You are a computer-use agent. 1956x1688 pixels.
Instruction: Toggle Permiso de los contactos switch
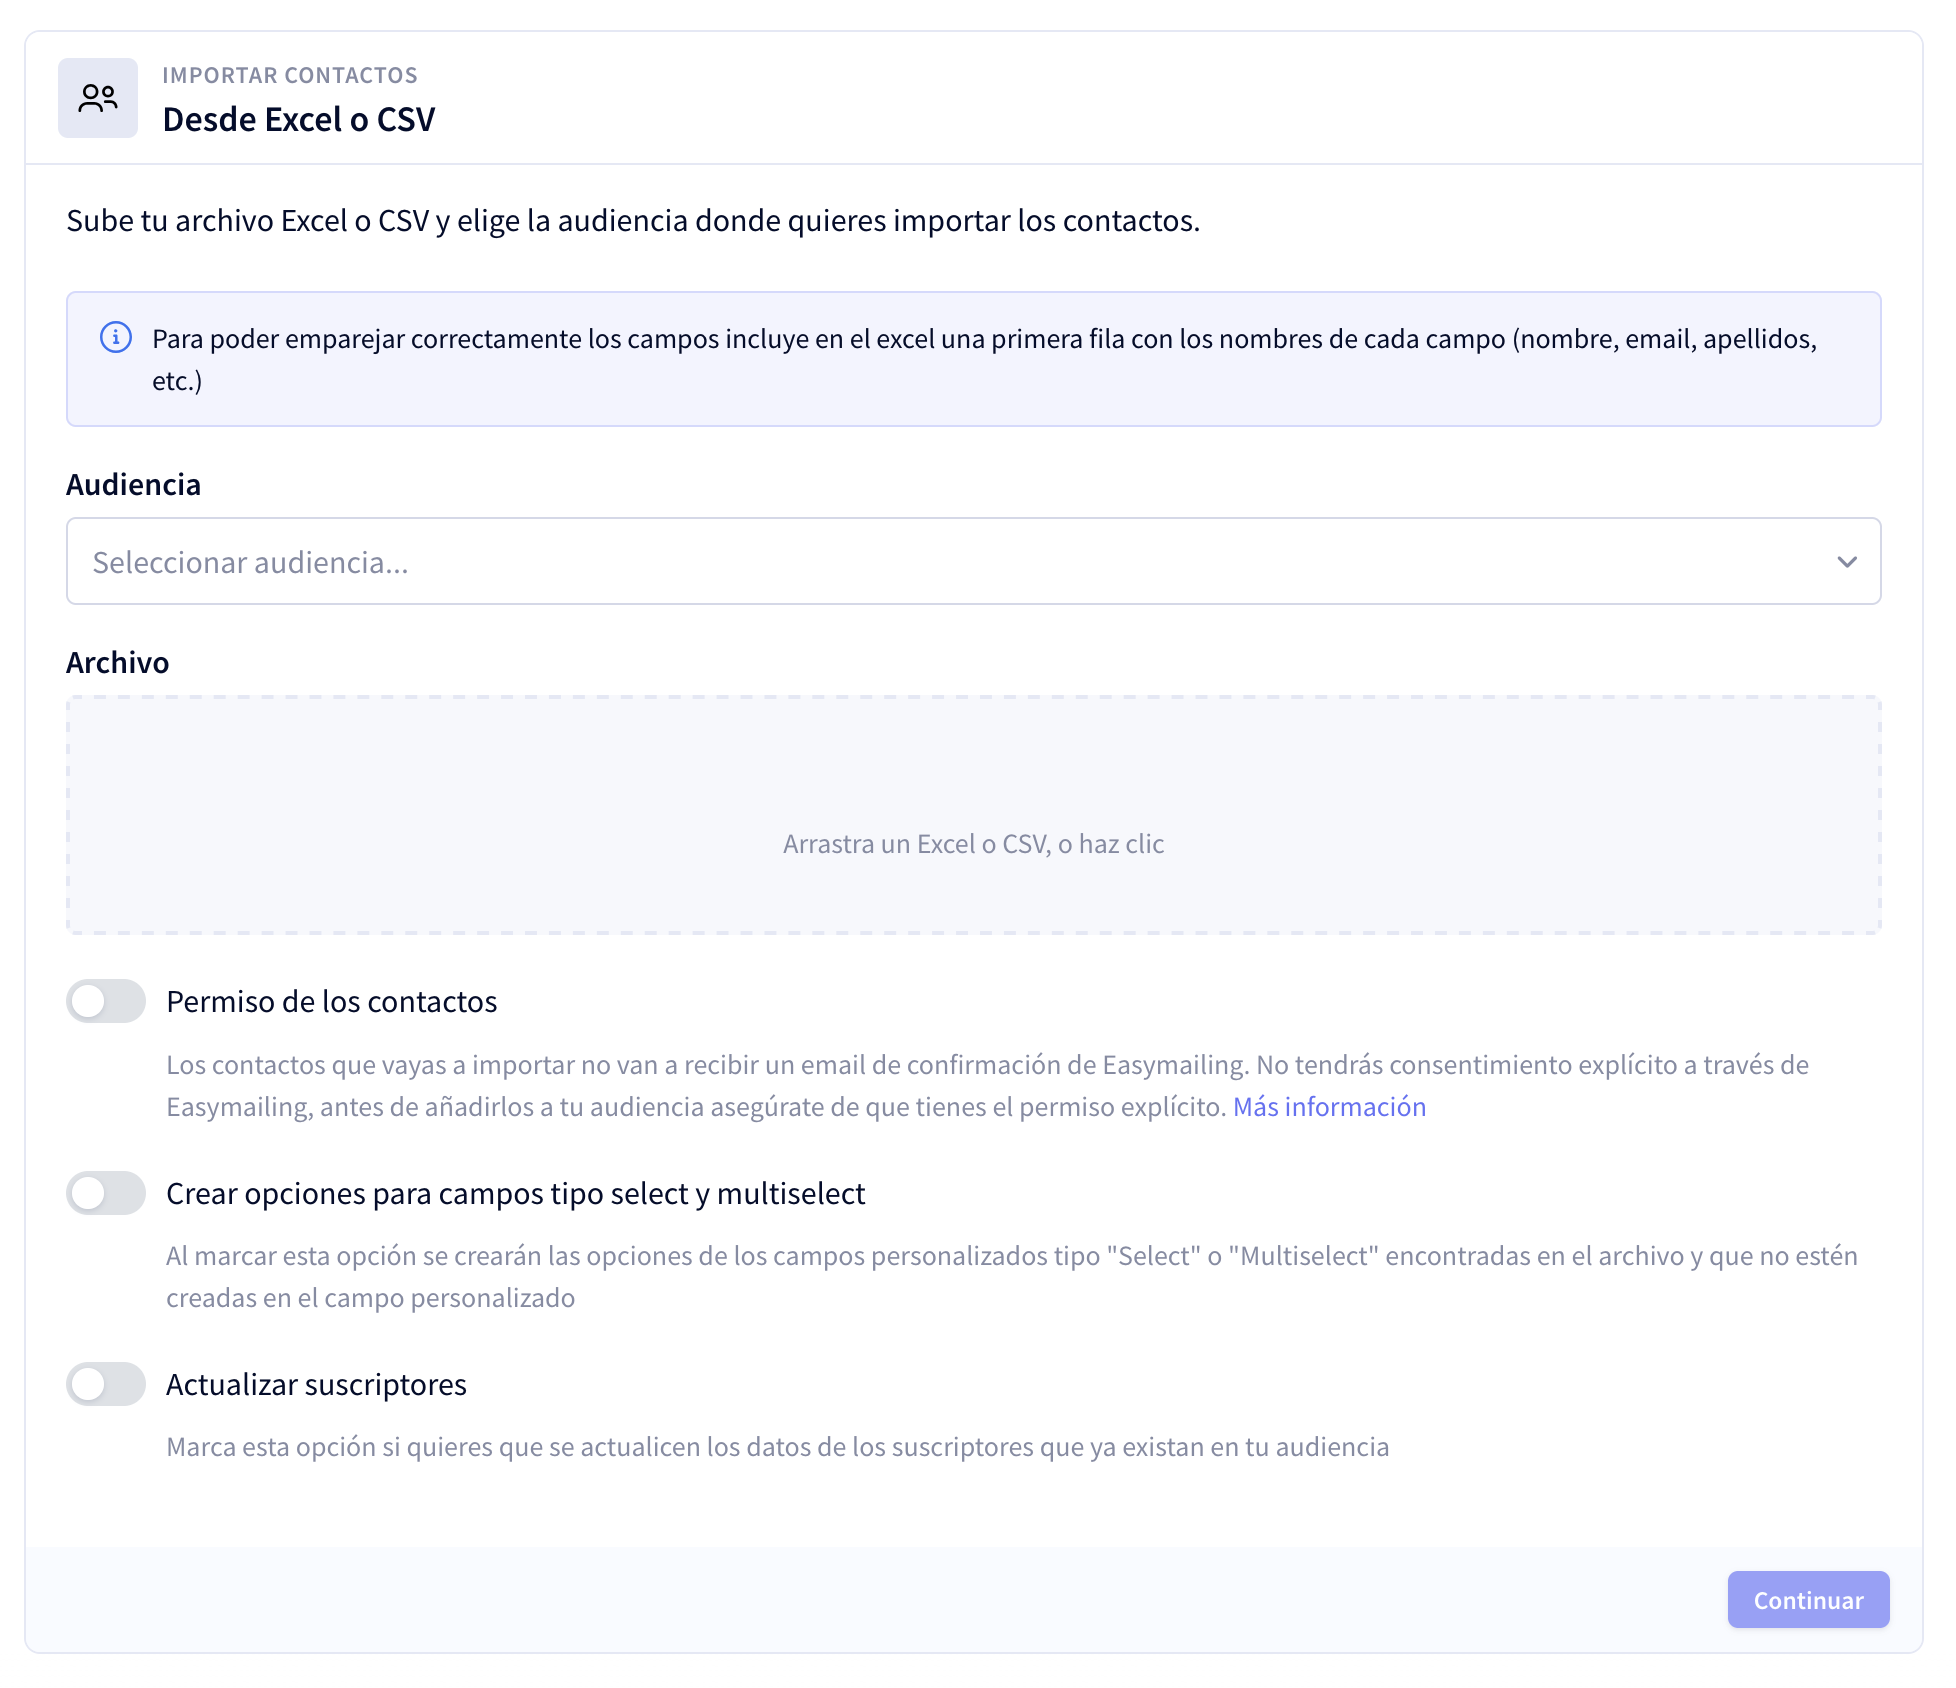pyautogui.click(x=106, y=1001)
